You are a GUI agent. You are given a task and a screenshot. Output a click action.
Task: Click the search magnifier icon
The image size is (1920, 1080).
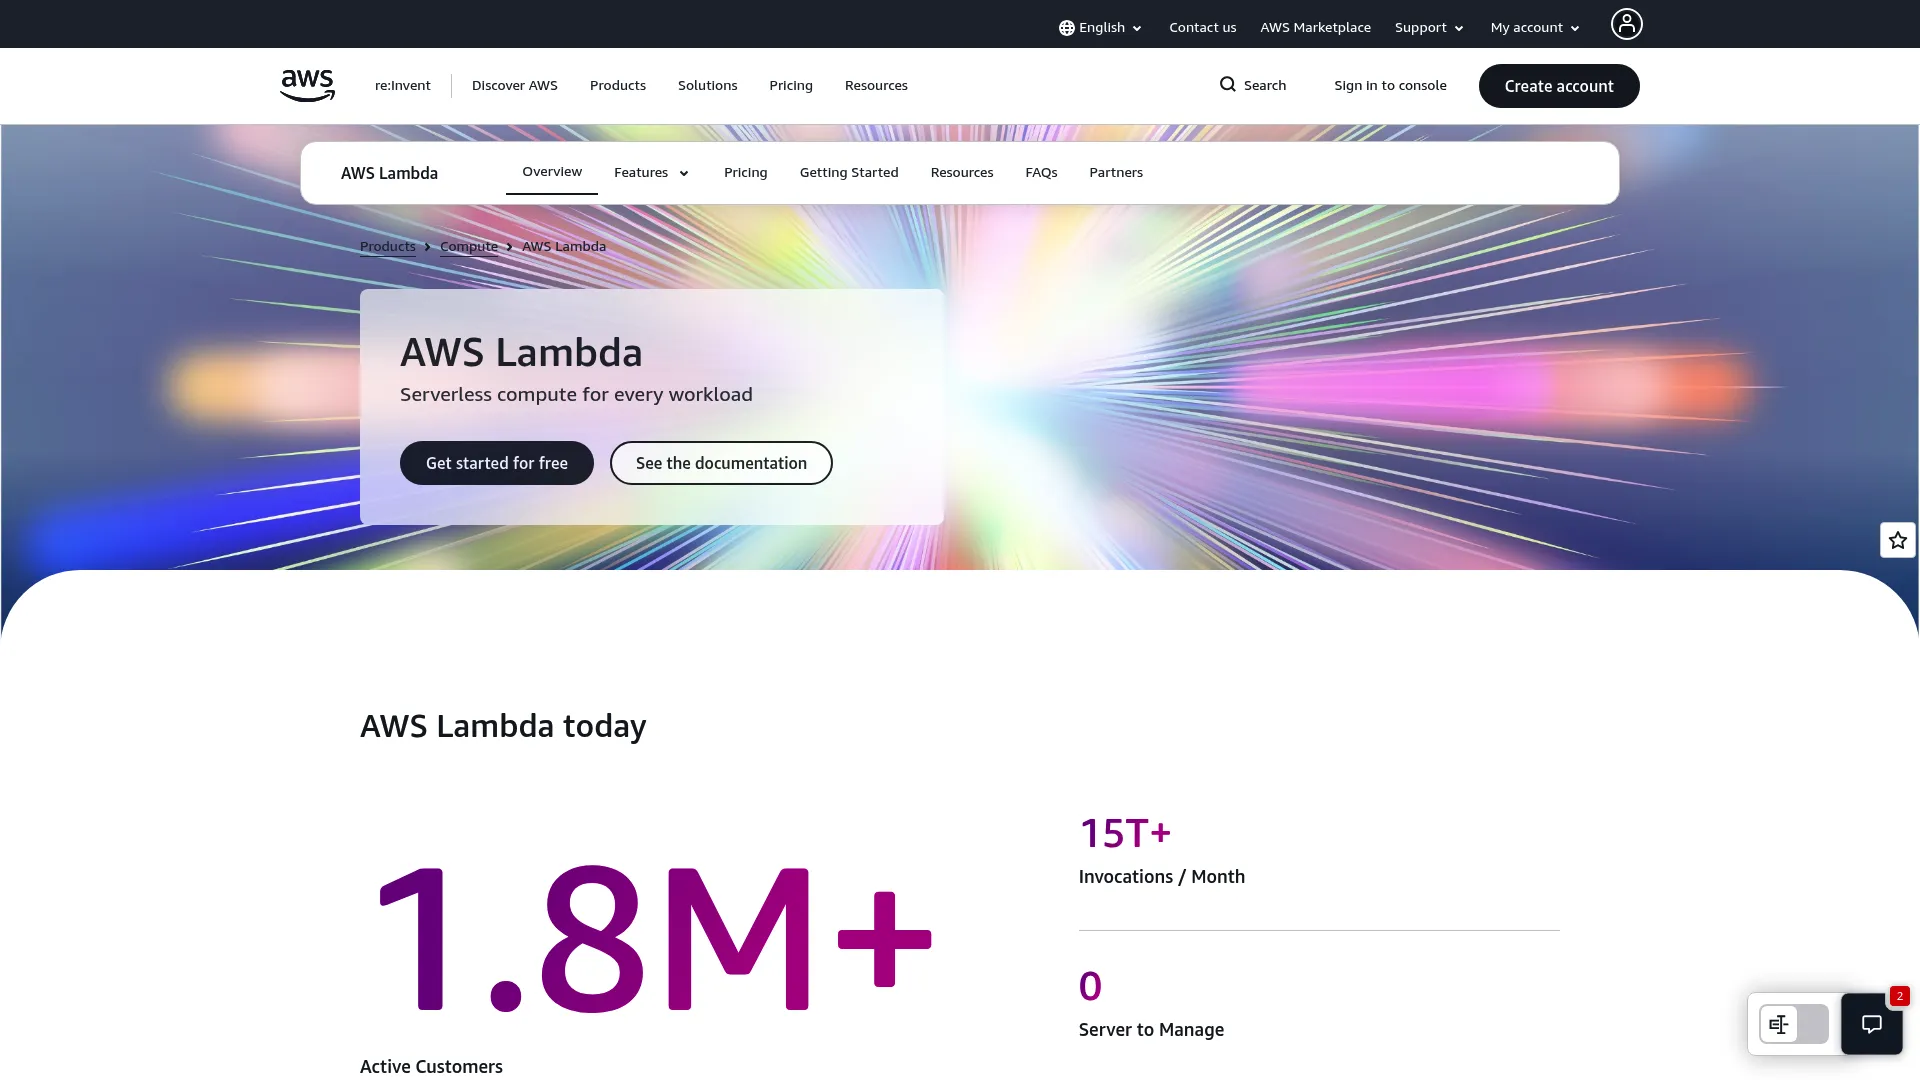pyautogui.click(x=1228, y=85)
